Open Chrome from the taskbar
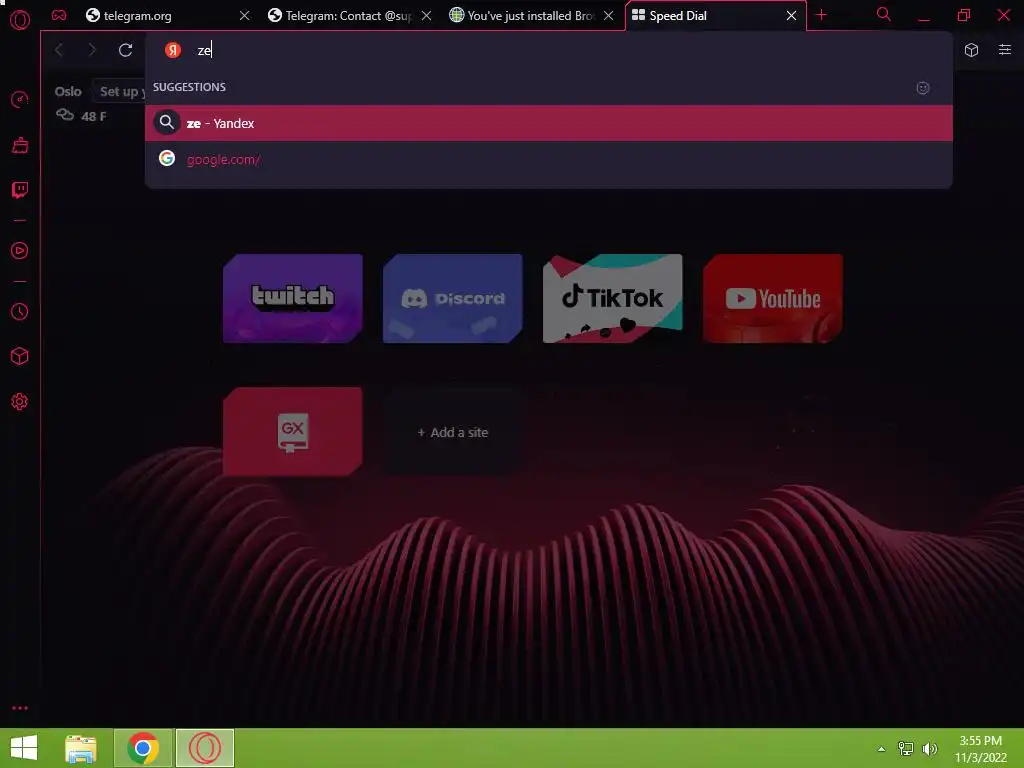1024x768 pixels. (143, 748)
